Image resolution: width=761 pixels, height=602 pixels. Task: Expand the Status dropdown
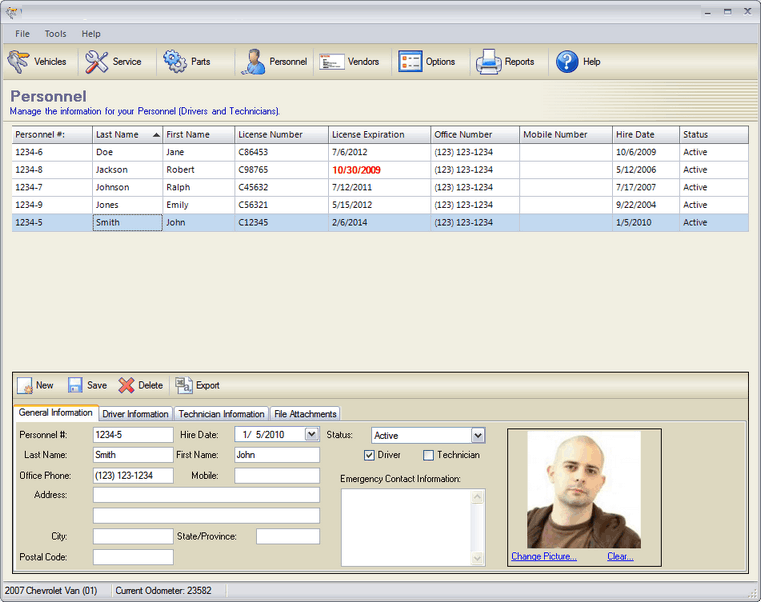(478, 435)
